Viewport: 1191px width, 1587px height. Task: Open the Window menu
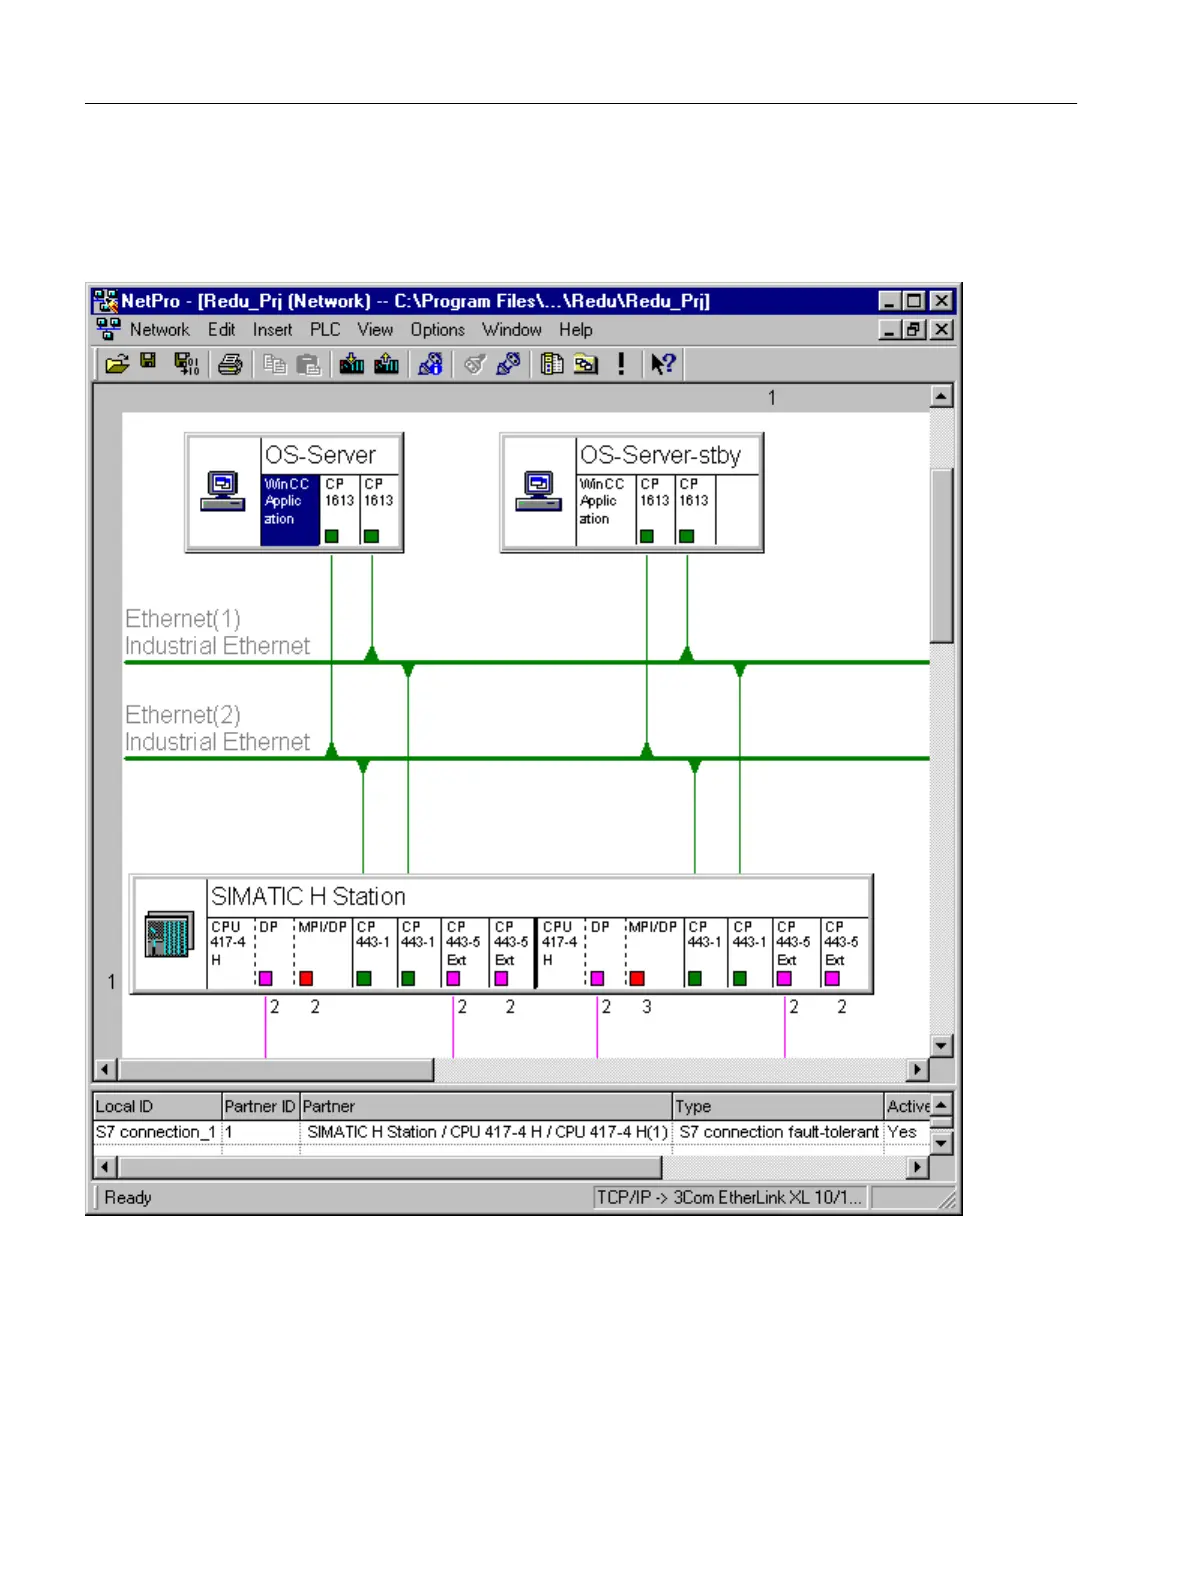pos(512,330)
